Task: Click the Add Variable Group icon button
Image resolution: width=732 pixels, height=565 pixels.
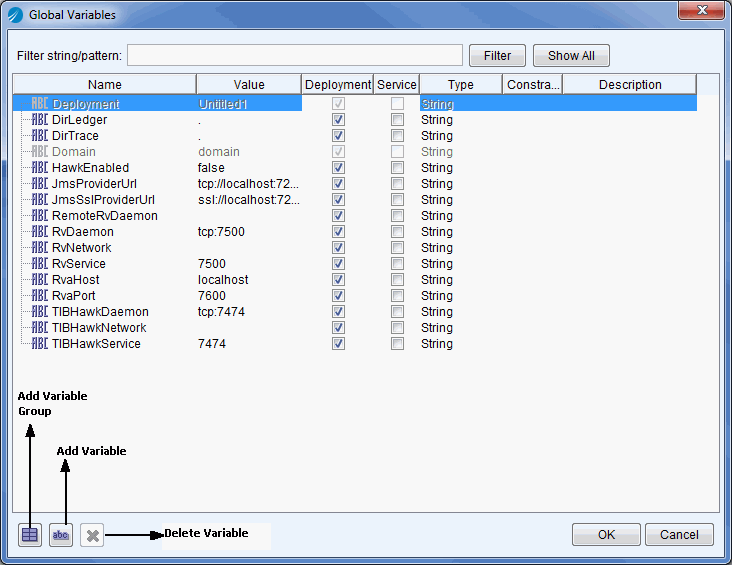Action: (x=30, y=535)
